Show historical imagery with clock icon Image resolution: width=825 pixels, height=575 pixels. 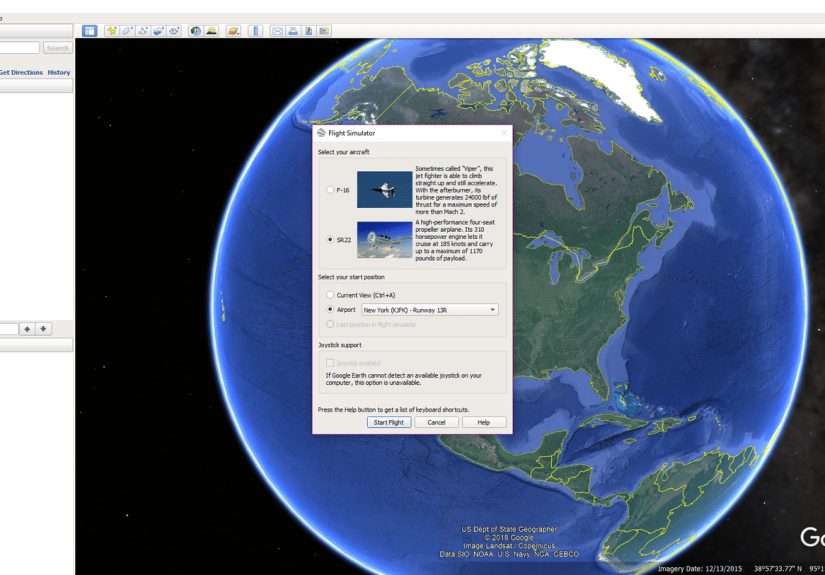(196, 31)
